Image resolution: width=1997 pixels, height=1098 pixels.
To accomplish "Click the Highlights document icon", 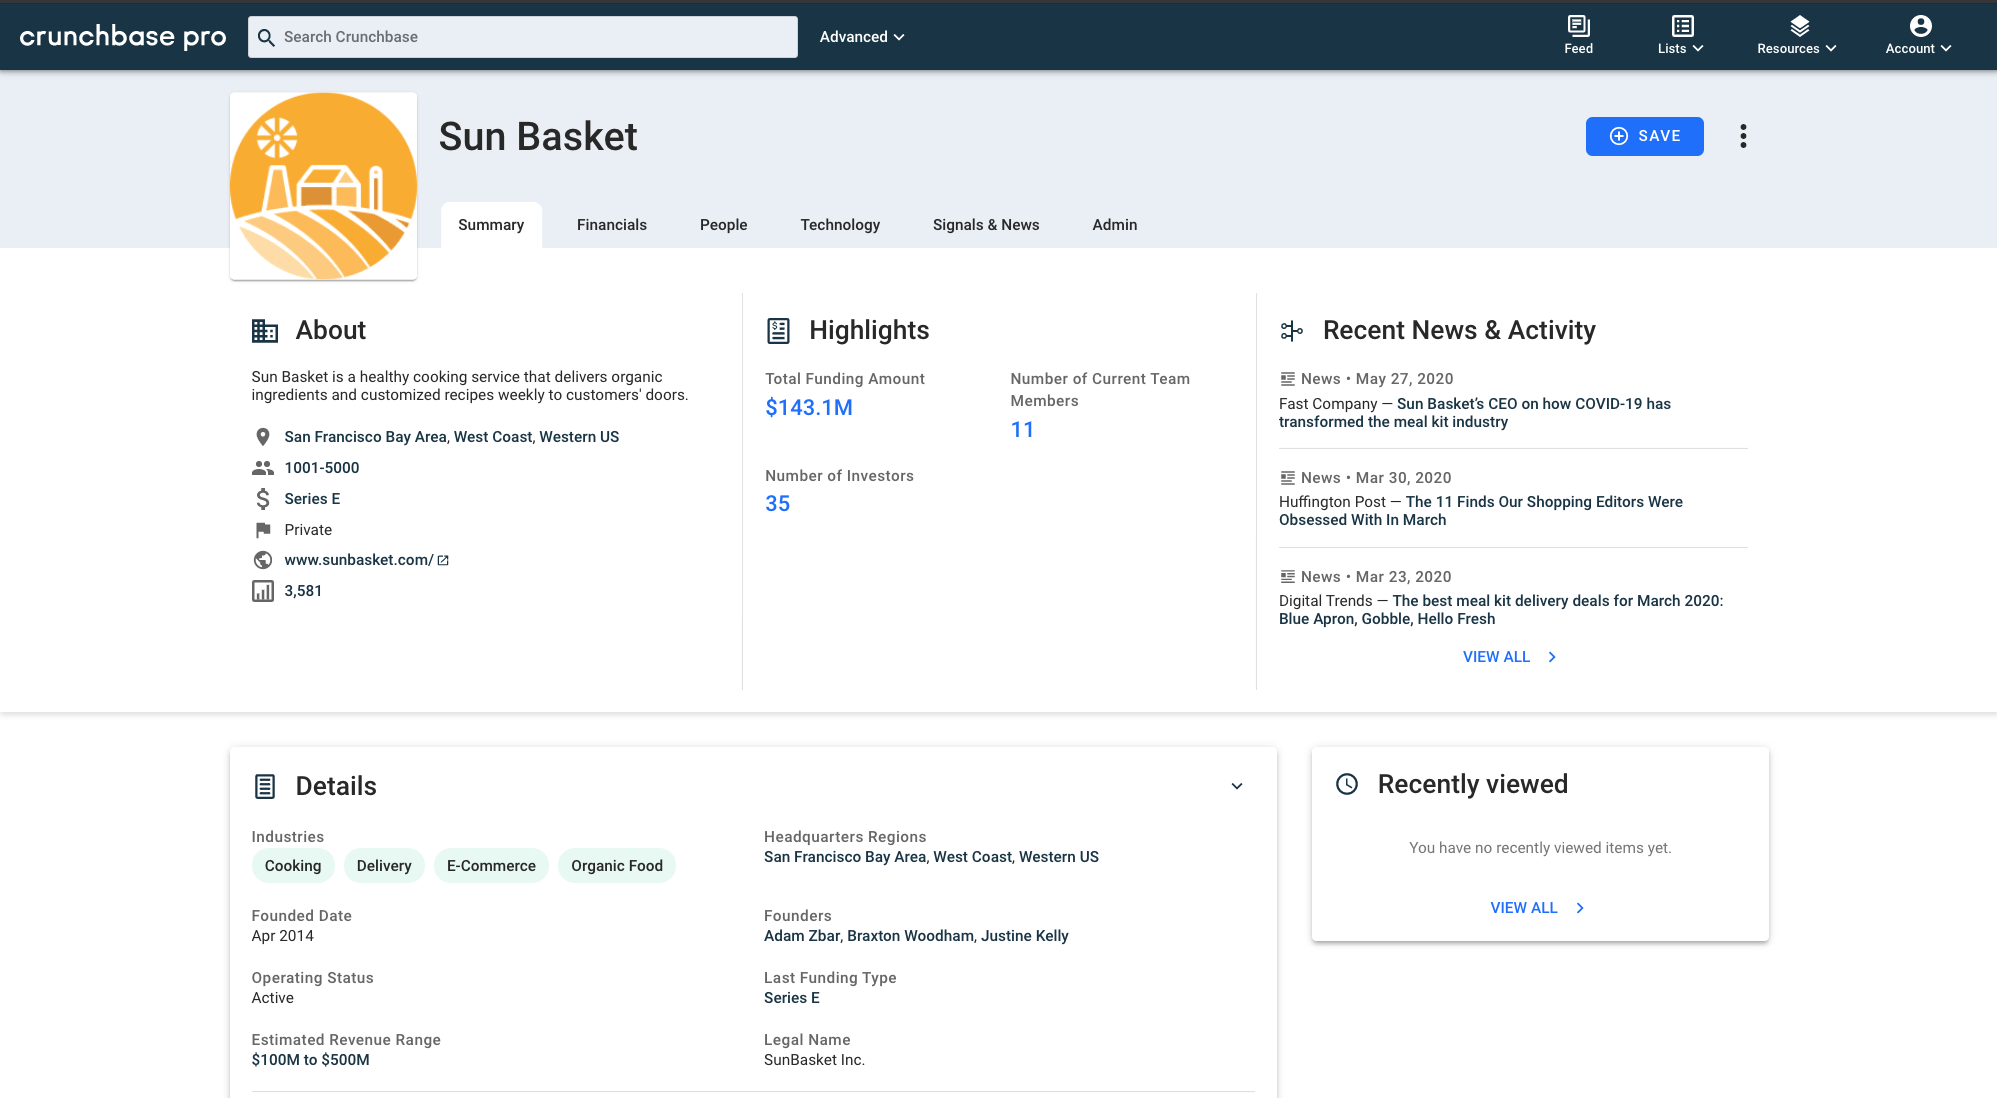I will (x=778, y=330).
